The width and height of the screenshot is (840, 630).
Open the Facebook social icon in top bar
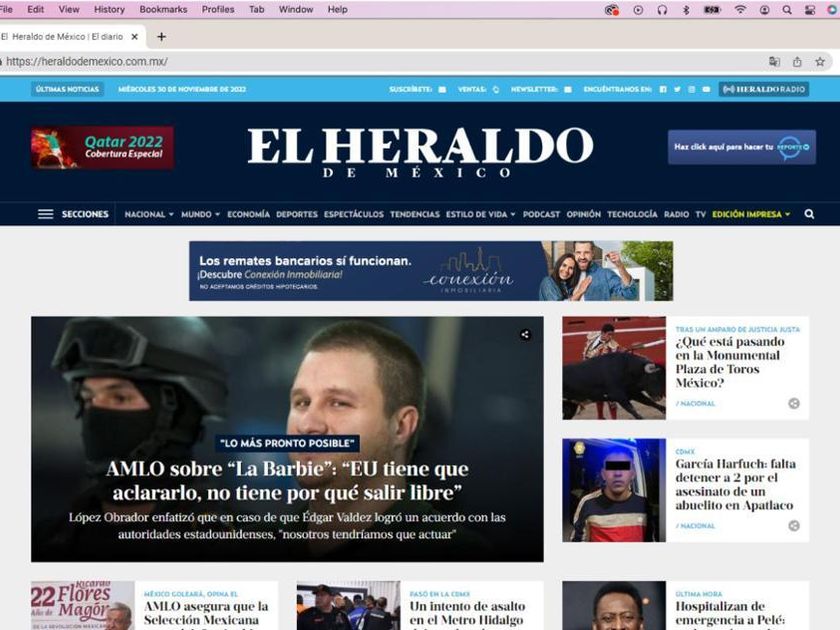coord(663,89)
